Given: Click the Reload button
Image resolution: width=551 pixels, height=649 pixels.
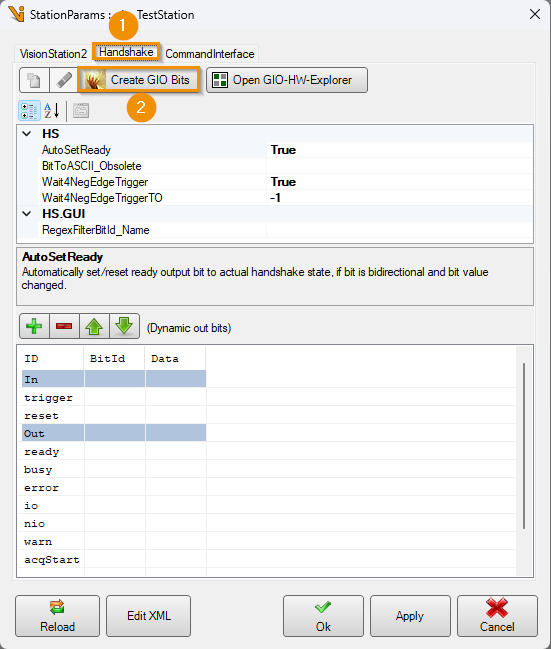Looking at the screenshot, I should coord(58,616).
